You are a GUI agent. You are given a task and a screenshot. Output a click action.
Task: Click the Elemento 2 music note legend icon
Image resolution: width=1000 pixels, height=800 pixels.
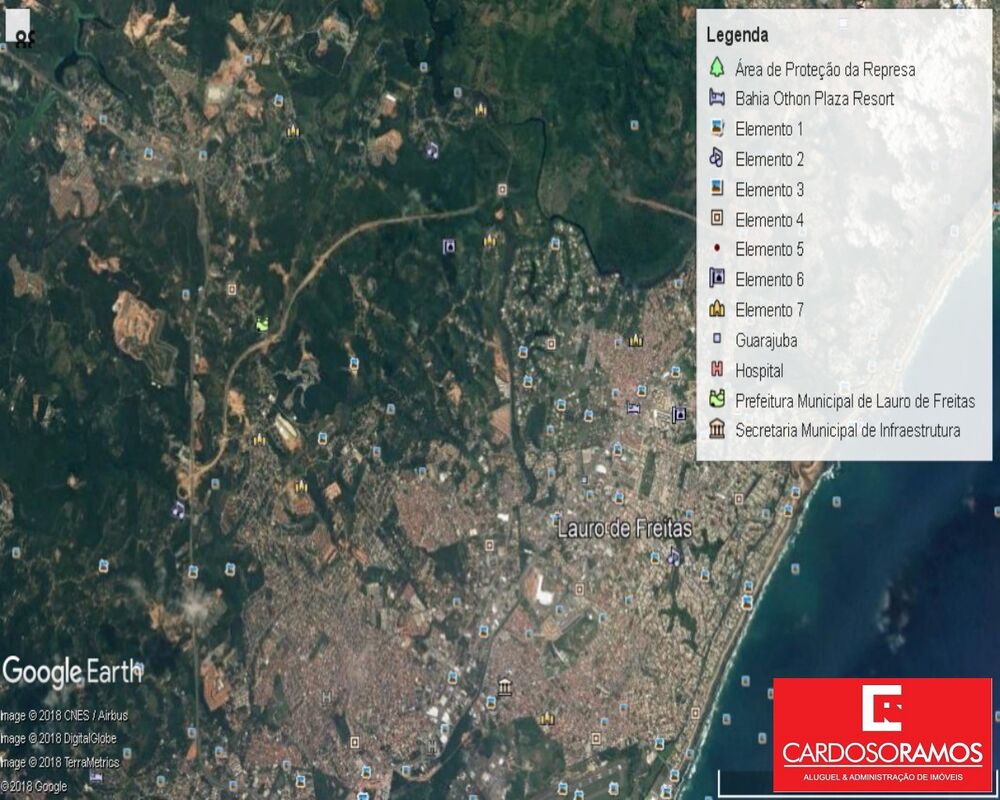(717, 158)
